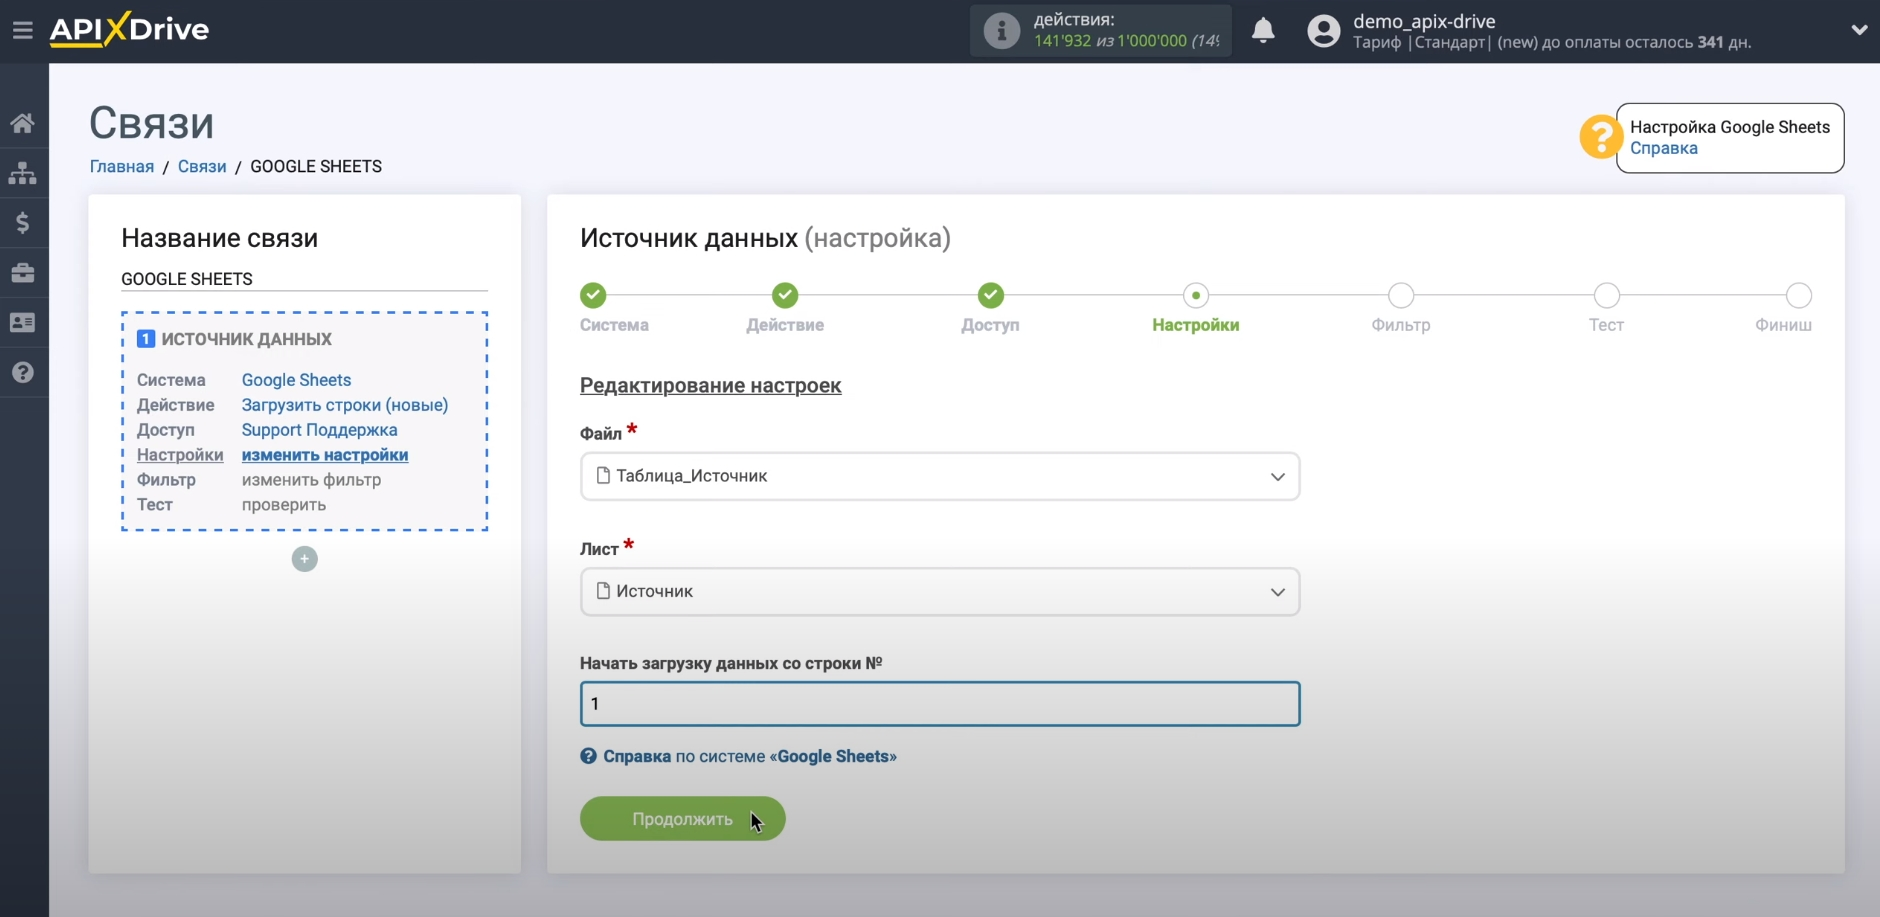Go to Доступ step

991,295
